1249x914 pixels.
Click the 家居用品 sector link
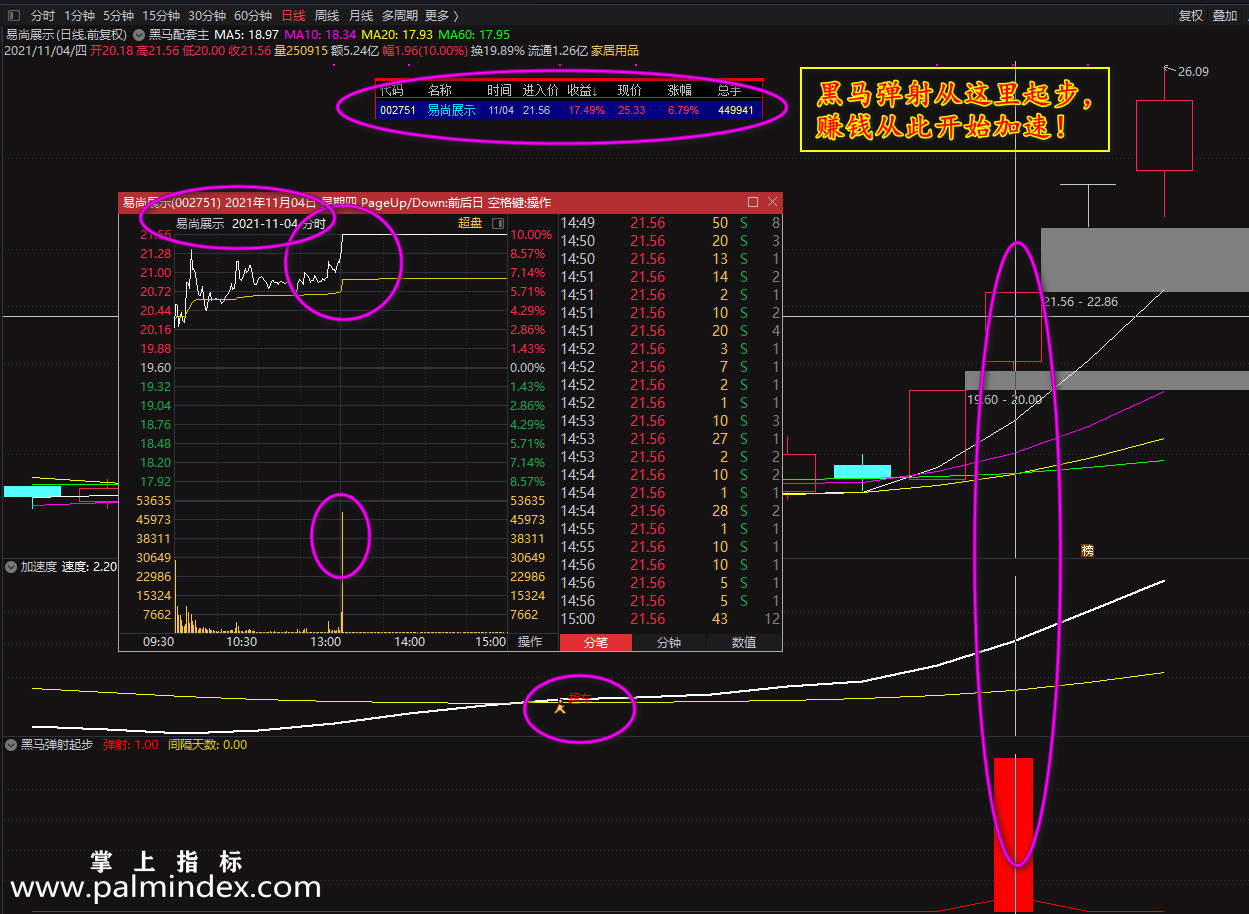(x=616, y=51)
